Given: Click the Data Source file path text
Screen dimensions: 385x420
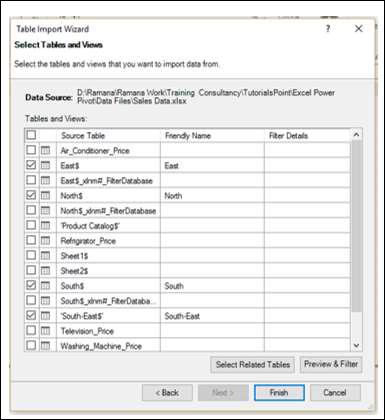Looking at the screenshot, I should tap(206, 97).
